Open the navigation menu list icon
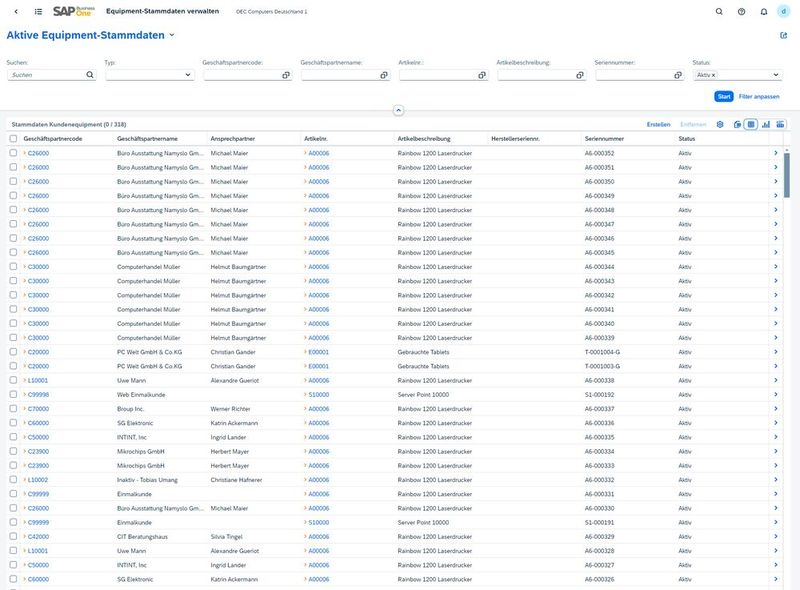 click(38, 12)
